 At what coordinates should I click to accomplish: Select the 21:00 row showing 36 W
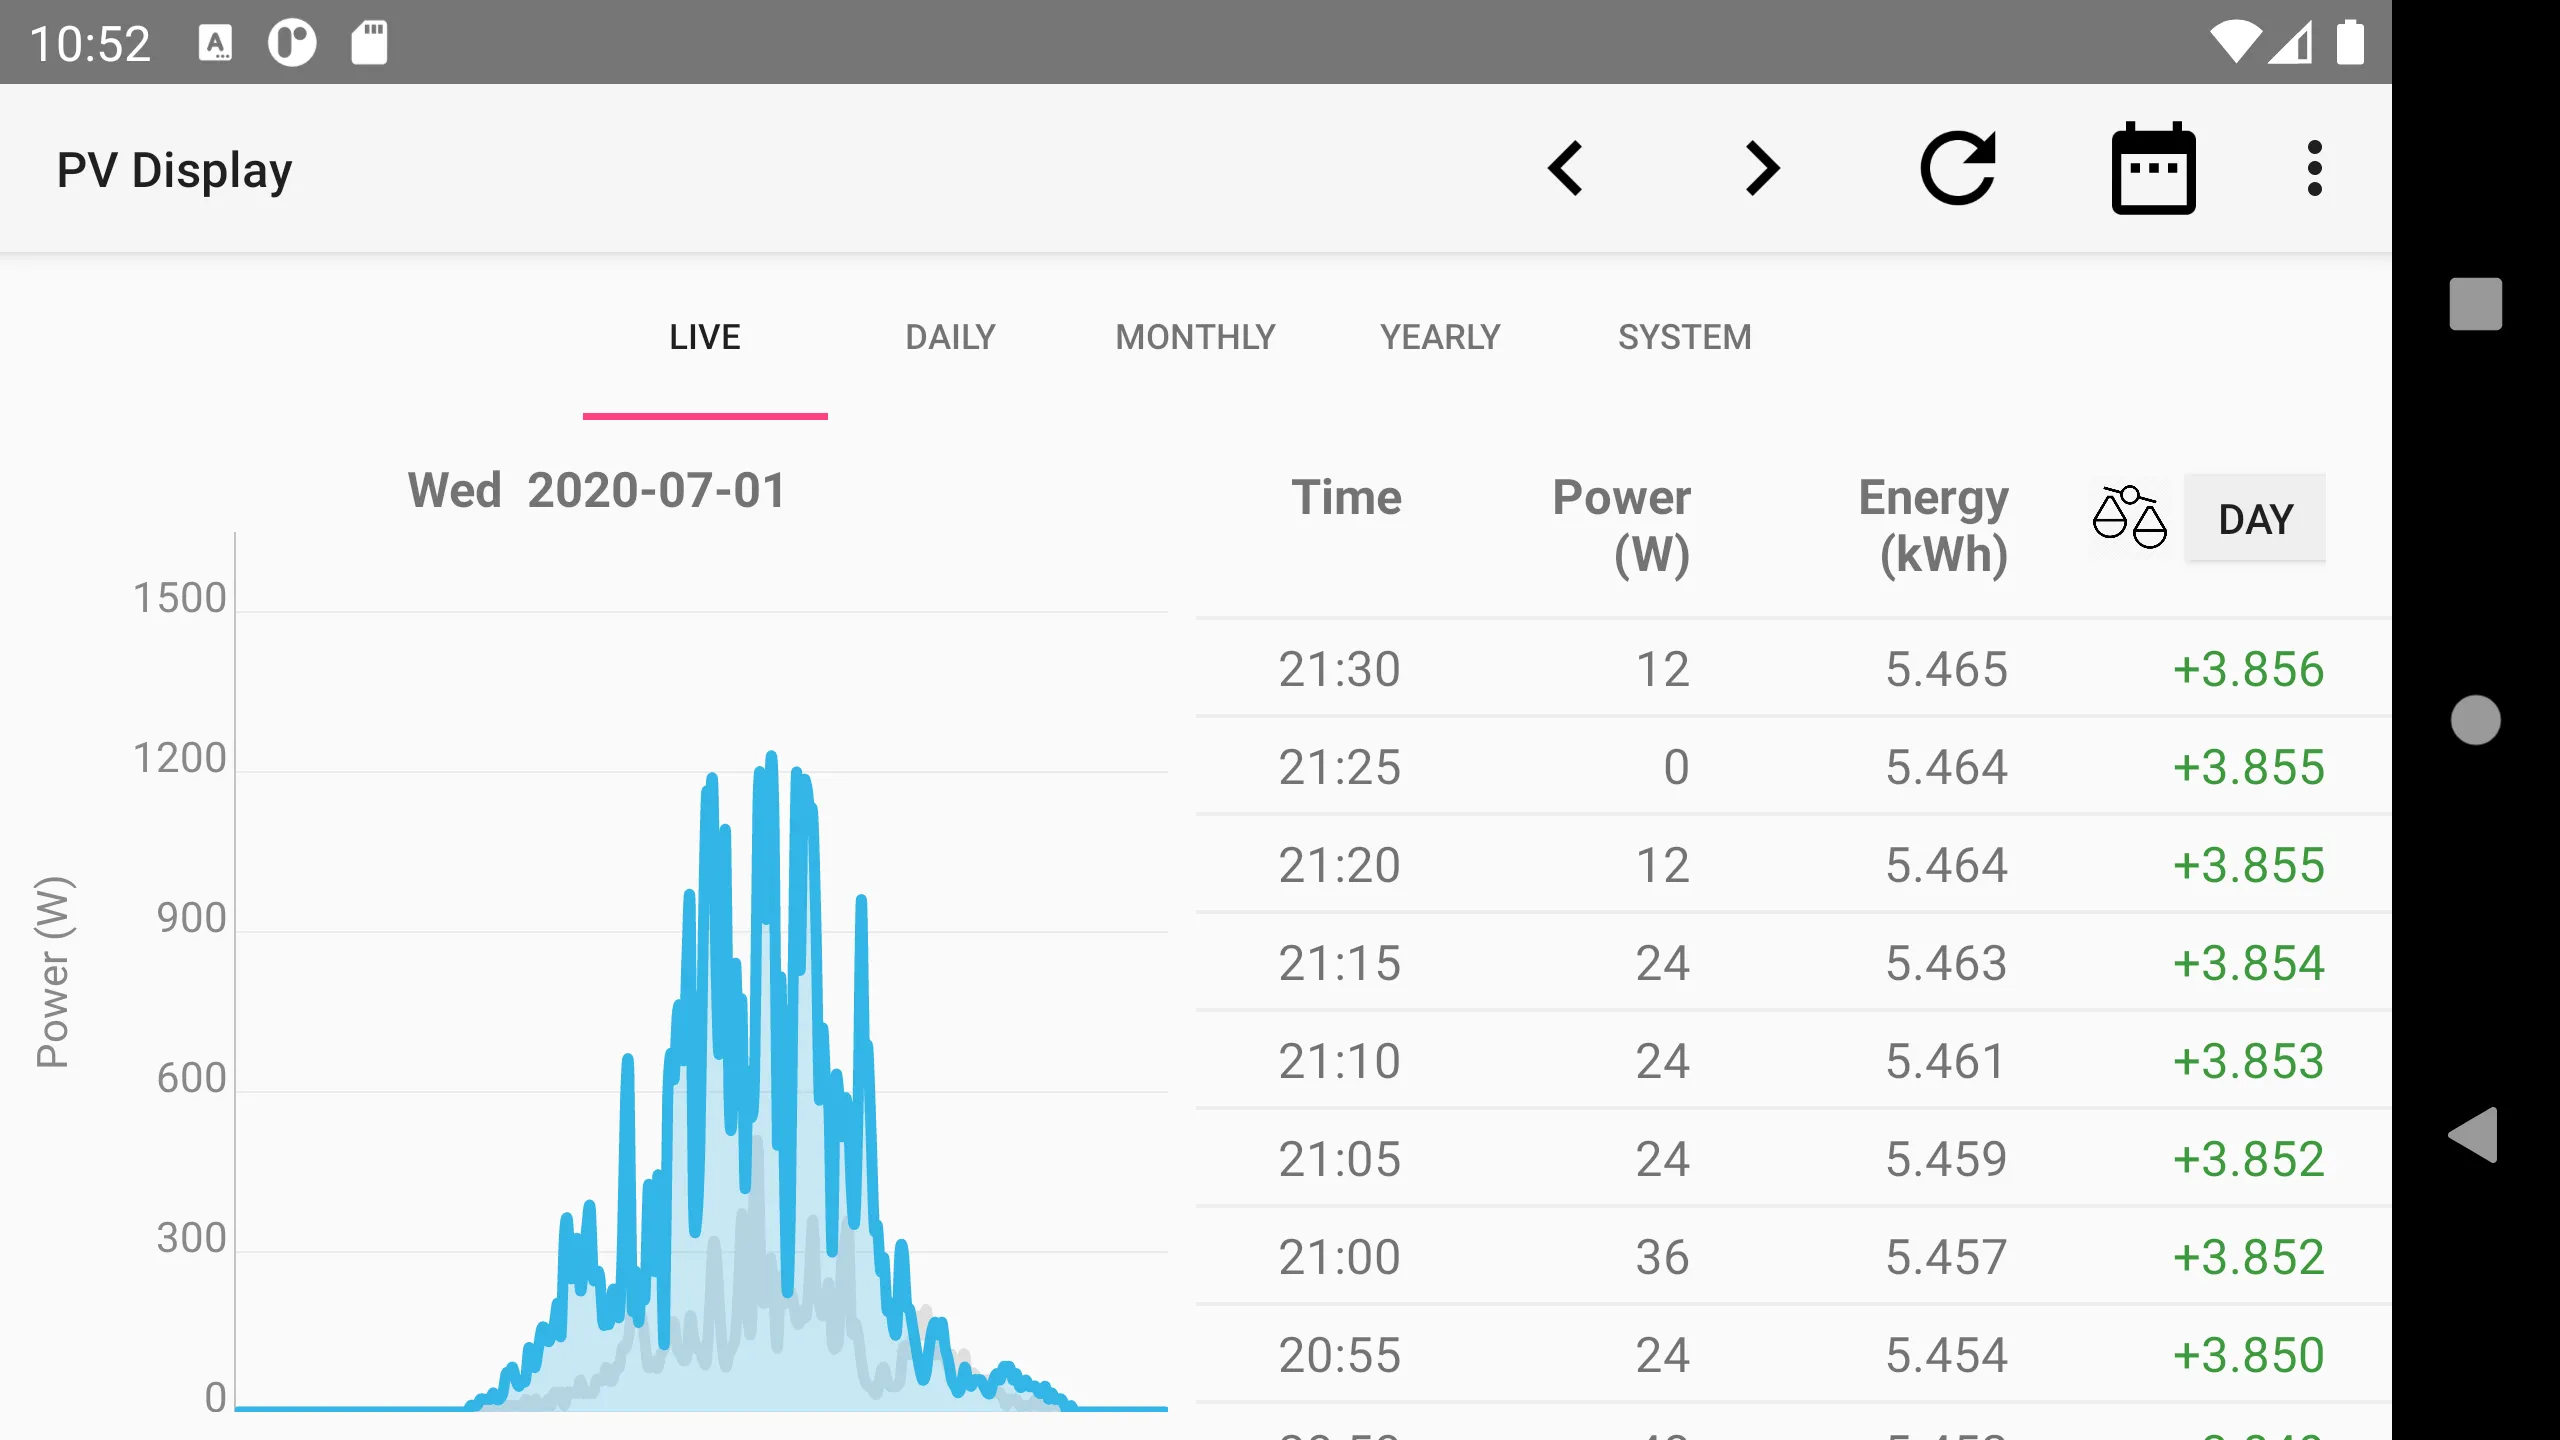1793,1256
